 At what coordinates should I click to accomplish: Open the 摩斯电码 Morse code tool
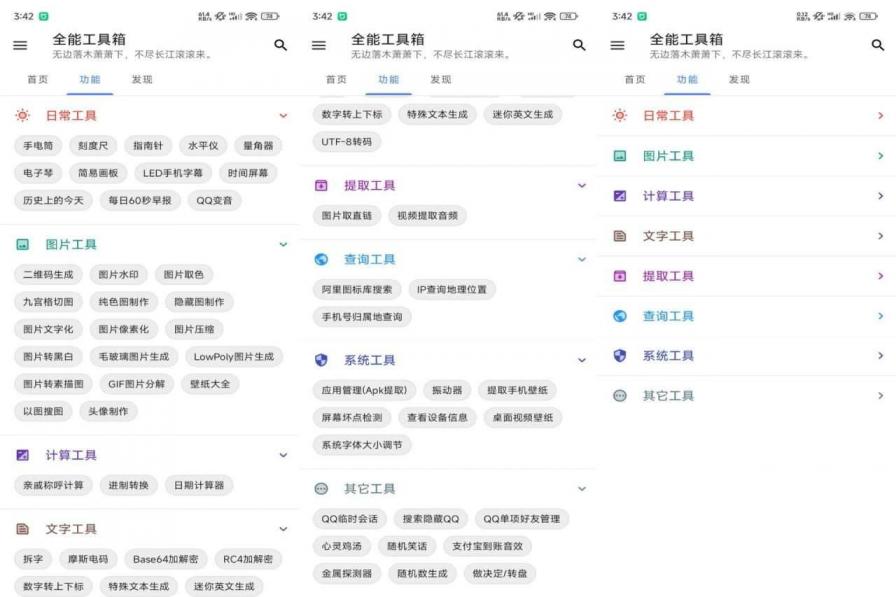point(88,559)
